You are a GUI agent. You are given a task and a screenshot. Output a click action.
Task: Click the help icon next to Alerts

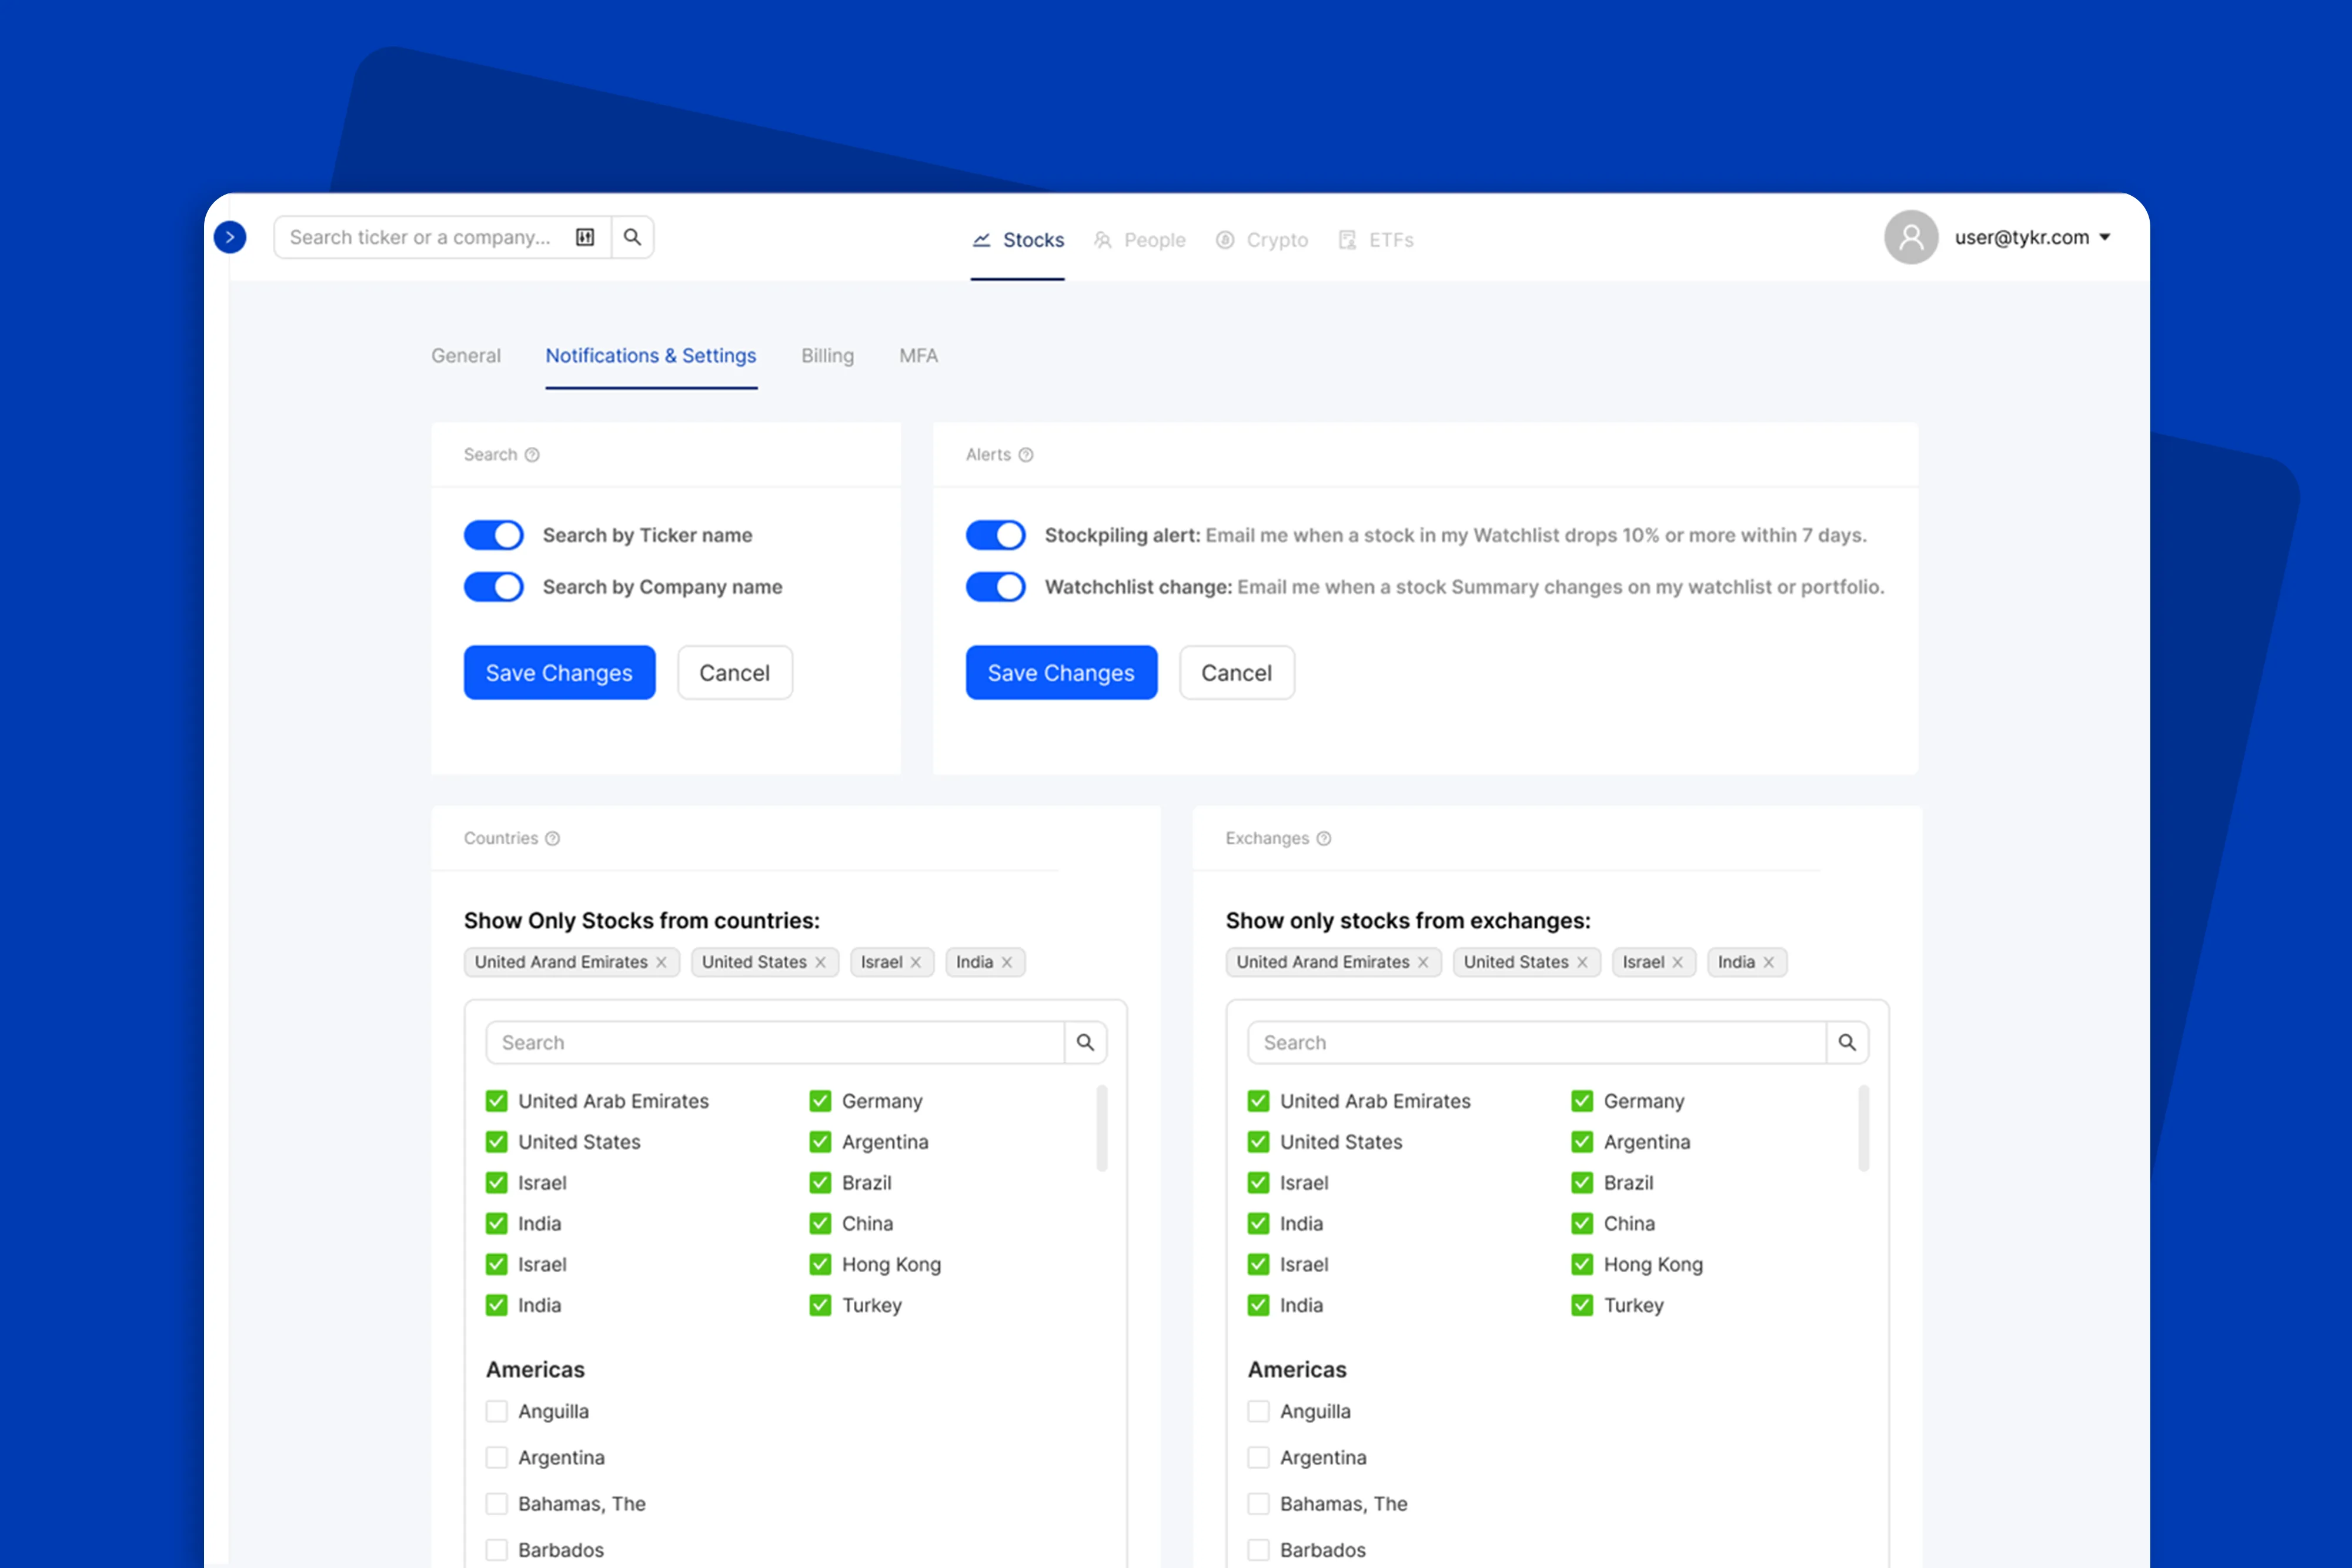(1025, 455)
